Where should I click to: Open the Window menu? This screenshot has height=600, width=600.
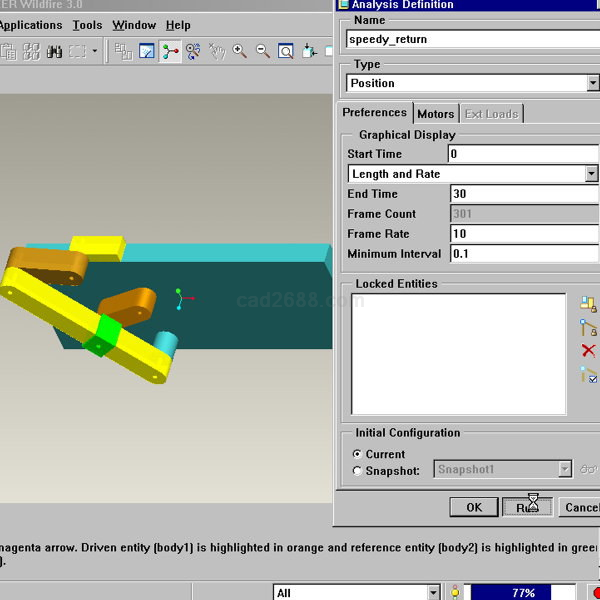pyautogui.click(x=133, y=25)
